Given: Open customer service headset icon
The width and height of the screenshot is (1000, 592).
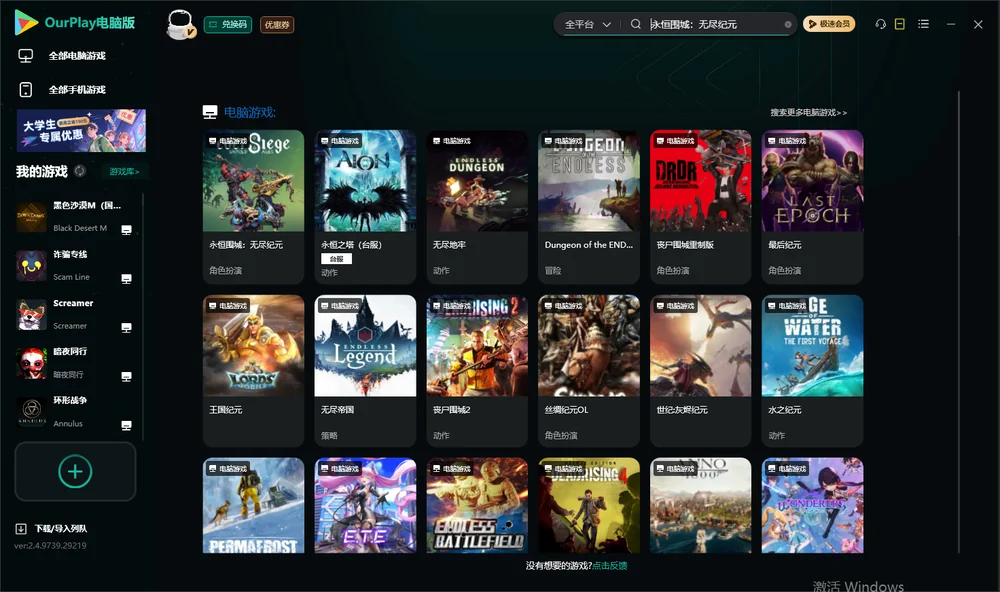Looking at the screenshot, I should [880, 24].
